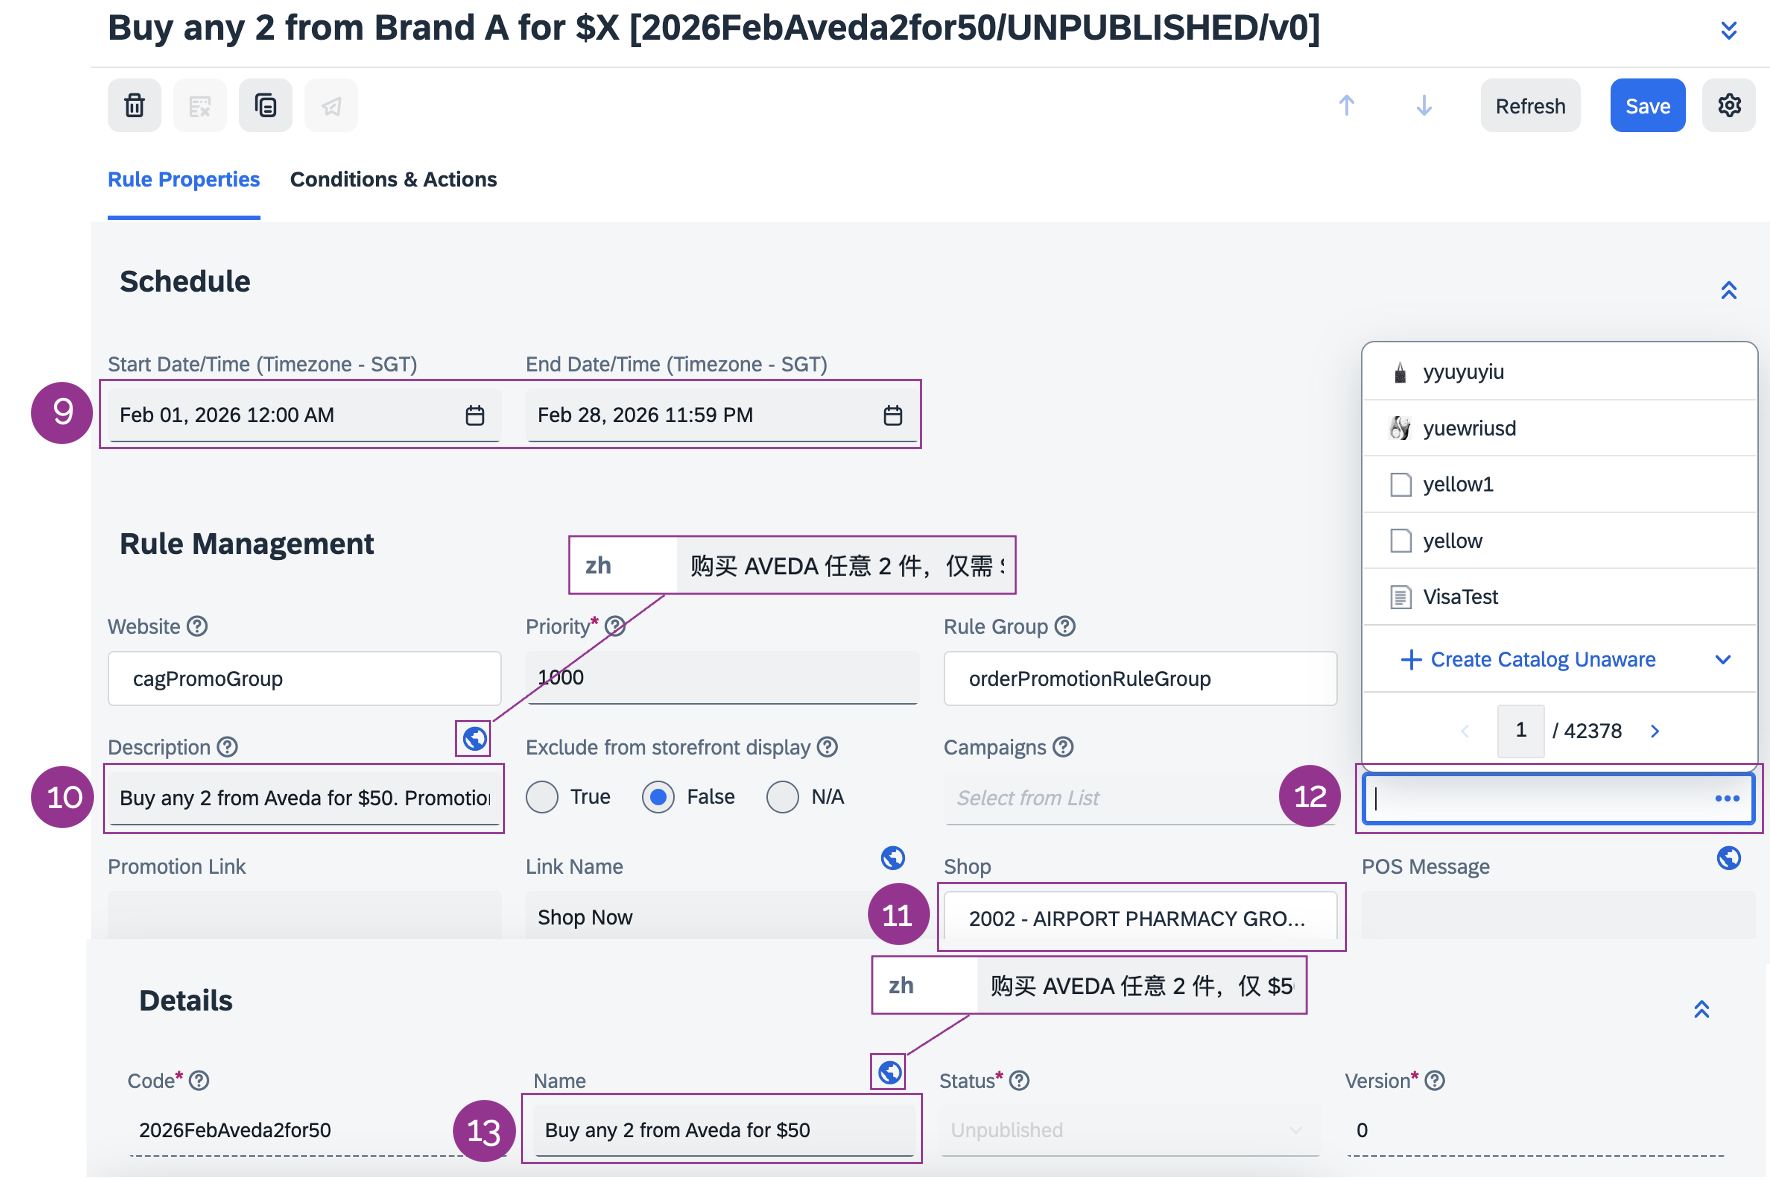This screenshot has height=1180, width=1770.
Task: Click the Refresh button
Action: tap(1530, 106)
